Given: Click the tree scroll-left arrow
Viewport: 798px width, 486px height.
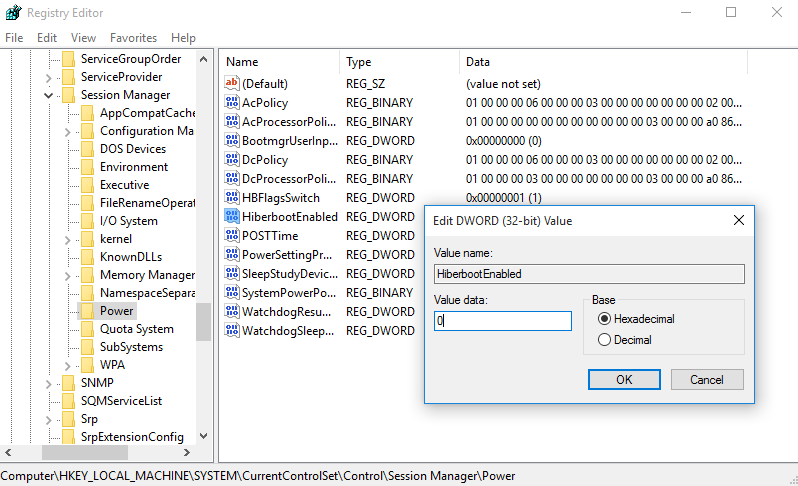Looking at the screenshot, I should click(x=8, y=452).
